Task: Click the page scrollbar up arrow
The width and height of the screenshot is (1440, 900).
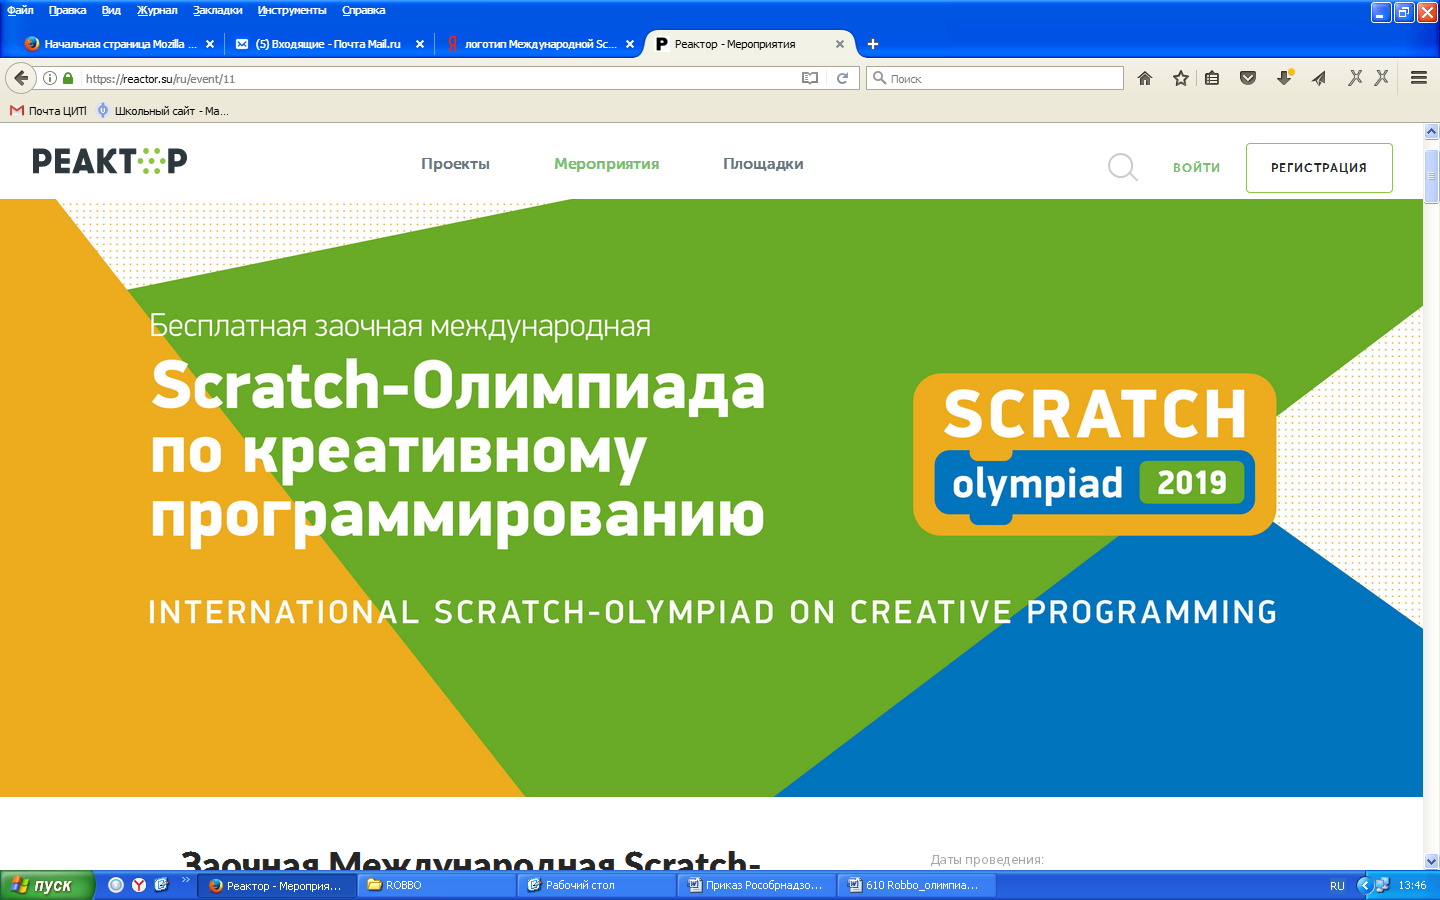Action: (x=1431, y=131)
